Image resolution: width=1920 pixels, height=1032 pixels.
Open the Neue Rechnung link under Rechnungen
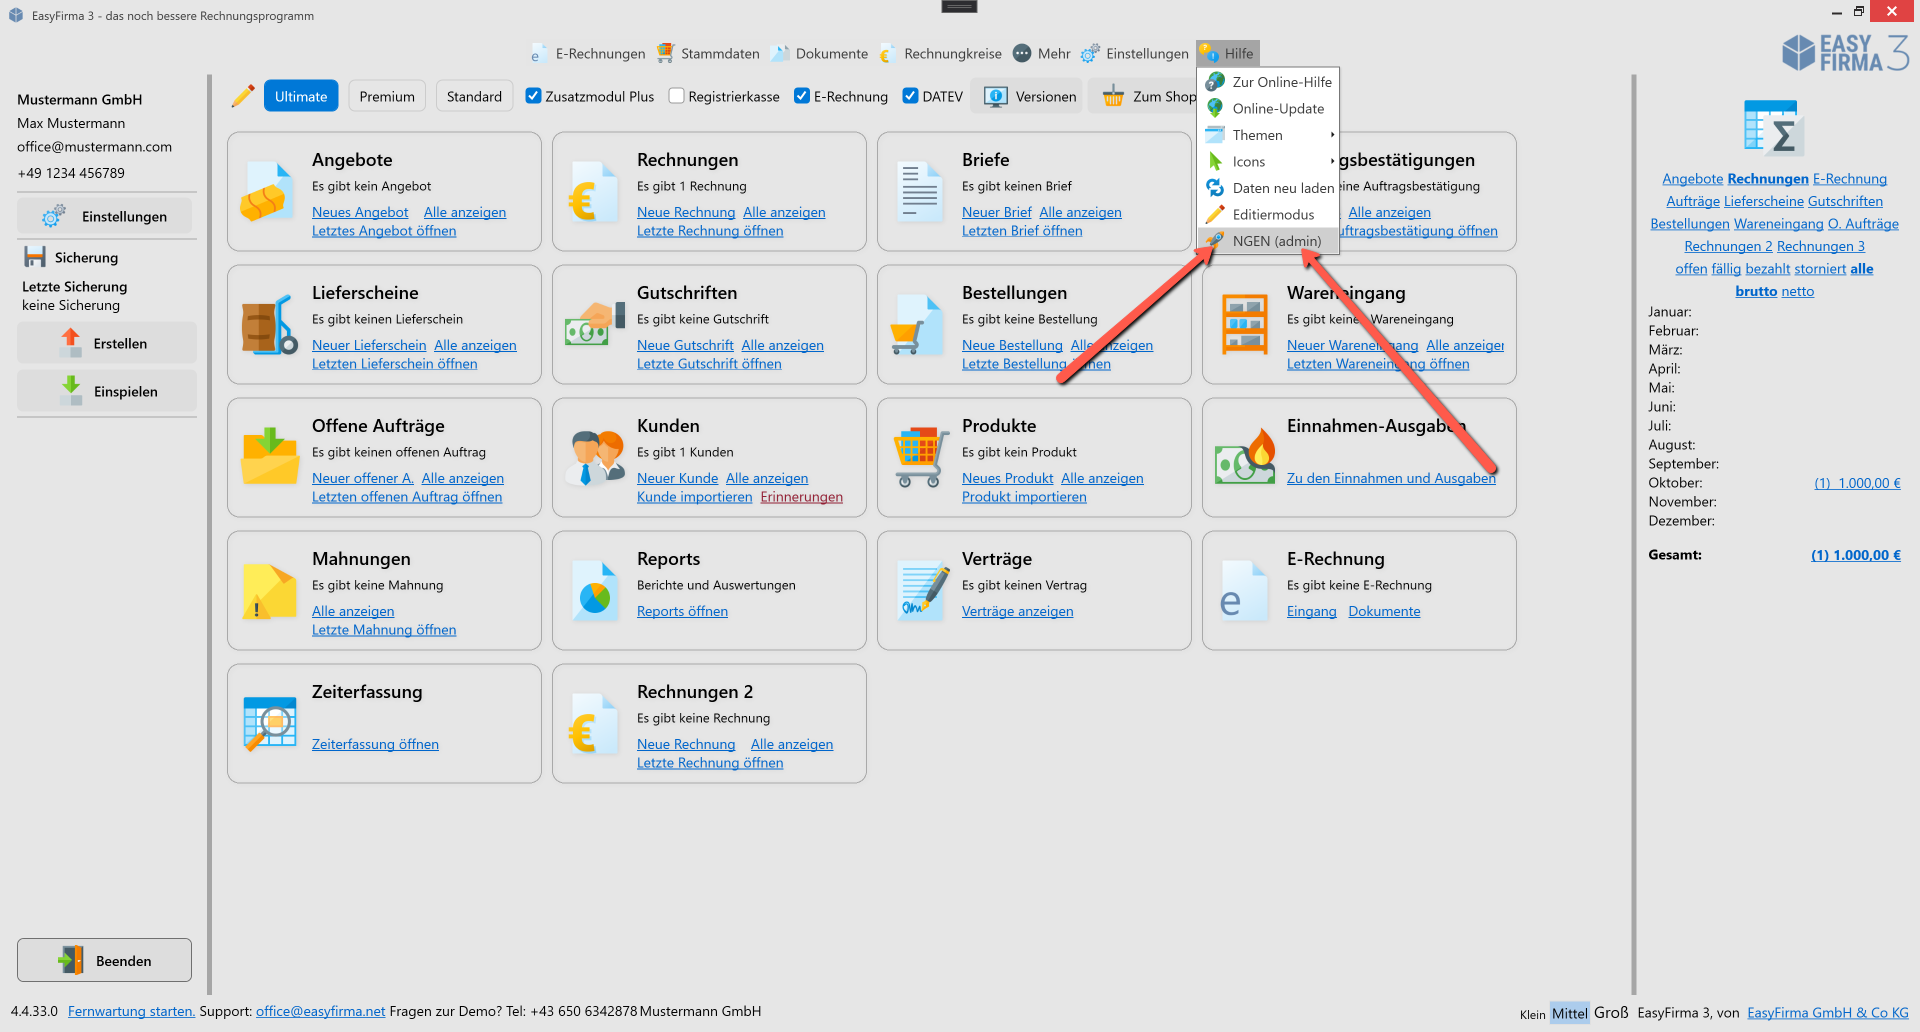point(685,212)
